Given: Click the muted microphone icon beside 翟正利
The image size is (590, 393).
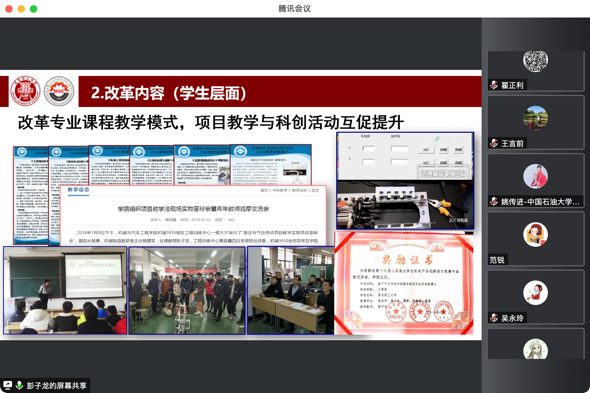Looking at the screenshot, I should click(494, 85).
